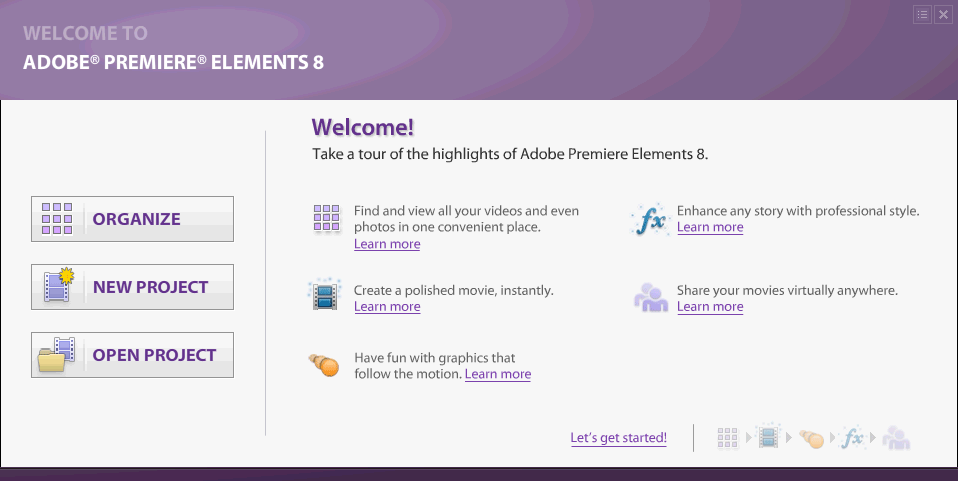The image size is (958, 481).
Task: Jump to the filmstrip step in the bottom tour strip
Action: point(768,437)
